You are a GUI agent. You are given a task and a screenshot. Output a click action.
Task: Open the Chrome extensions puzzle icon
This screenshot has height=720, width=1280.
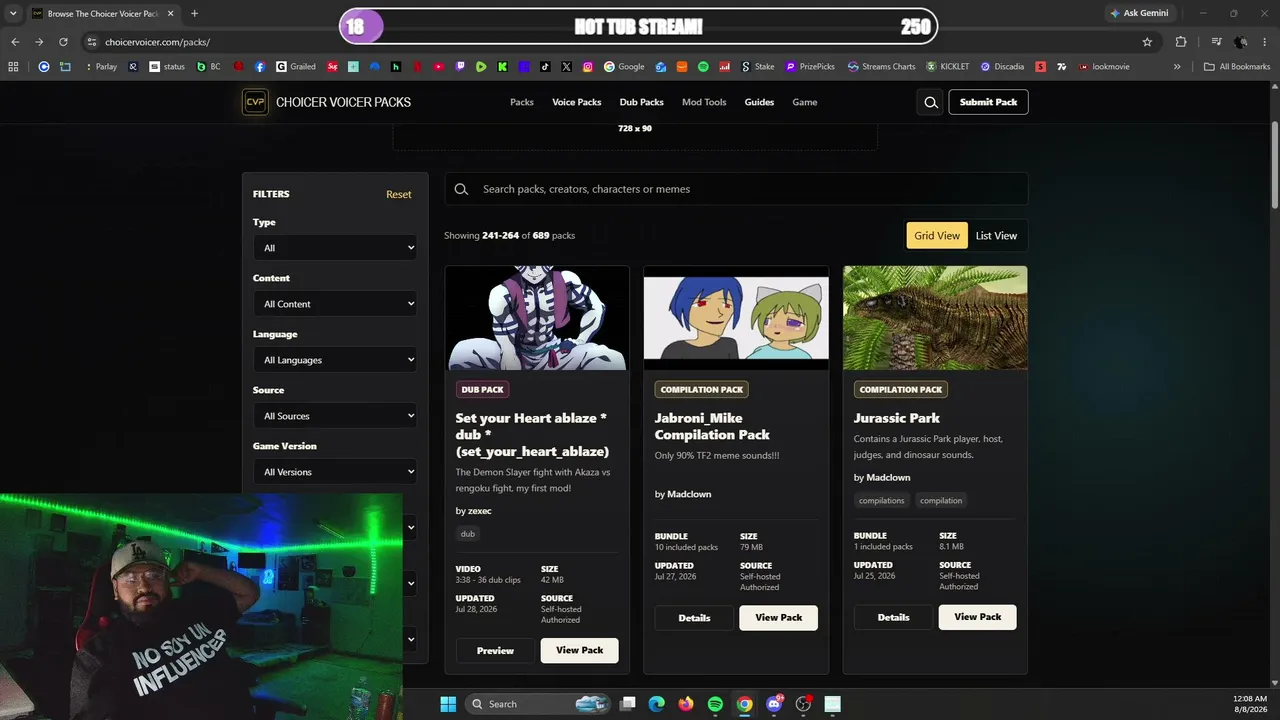click(1181, 42)
